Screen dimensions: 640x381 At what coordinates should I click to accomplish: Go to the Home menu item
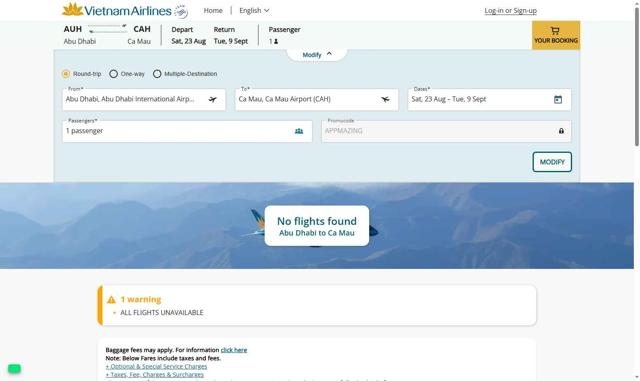[213, 11]
